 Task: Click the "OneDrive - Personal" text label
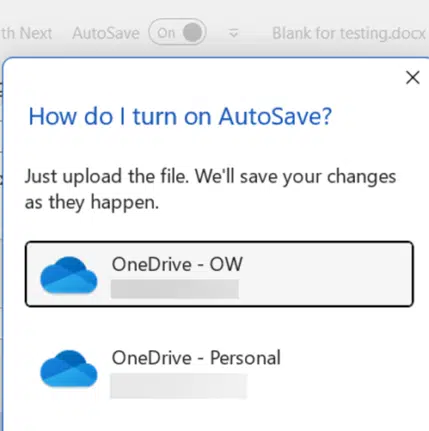(x=196, y=358)
